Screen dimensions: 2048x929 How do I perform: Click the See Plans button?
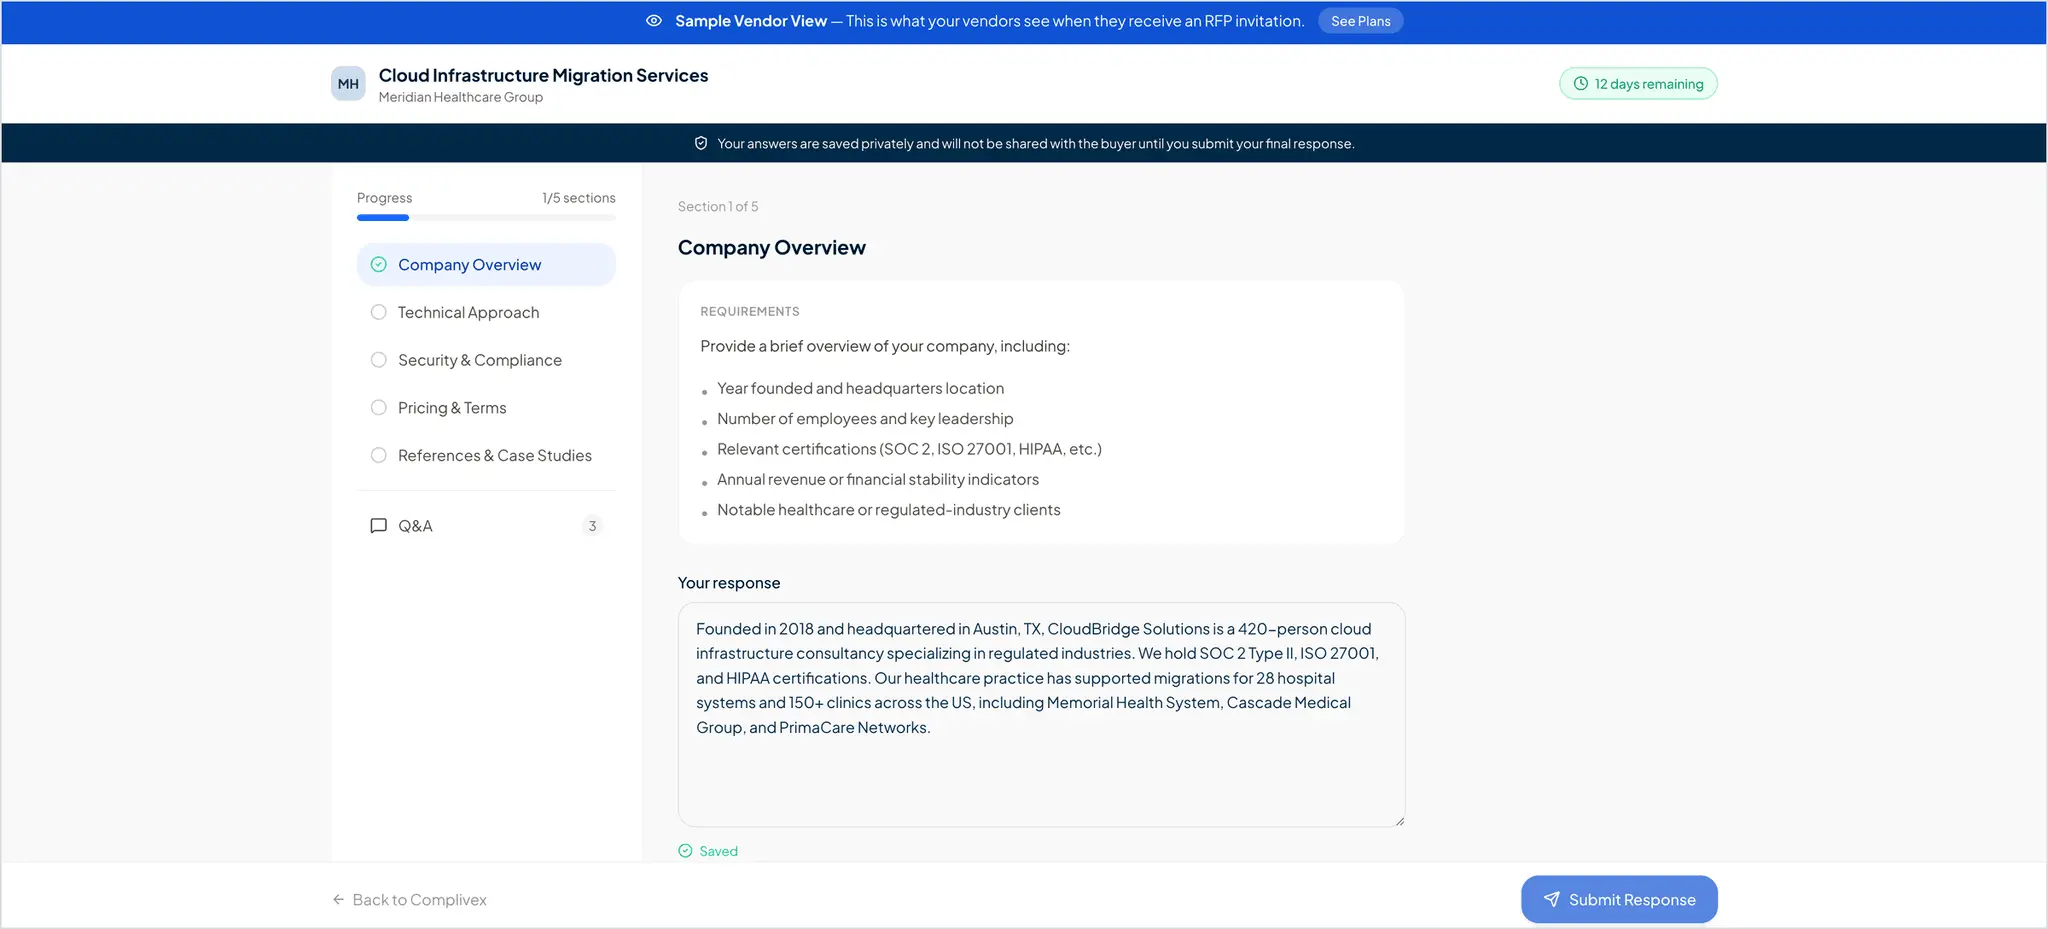(x=1360, y=21)
